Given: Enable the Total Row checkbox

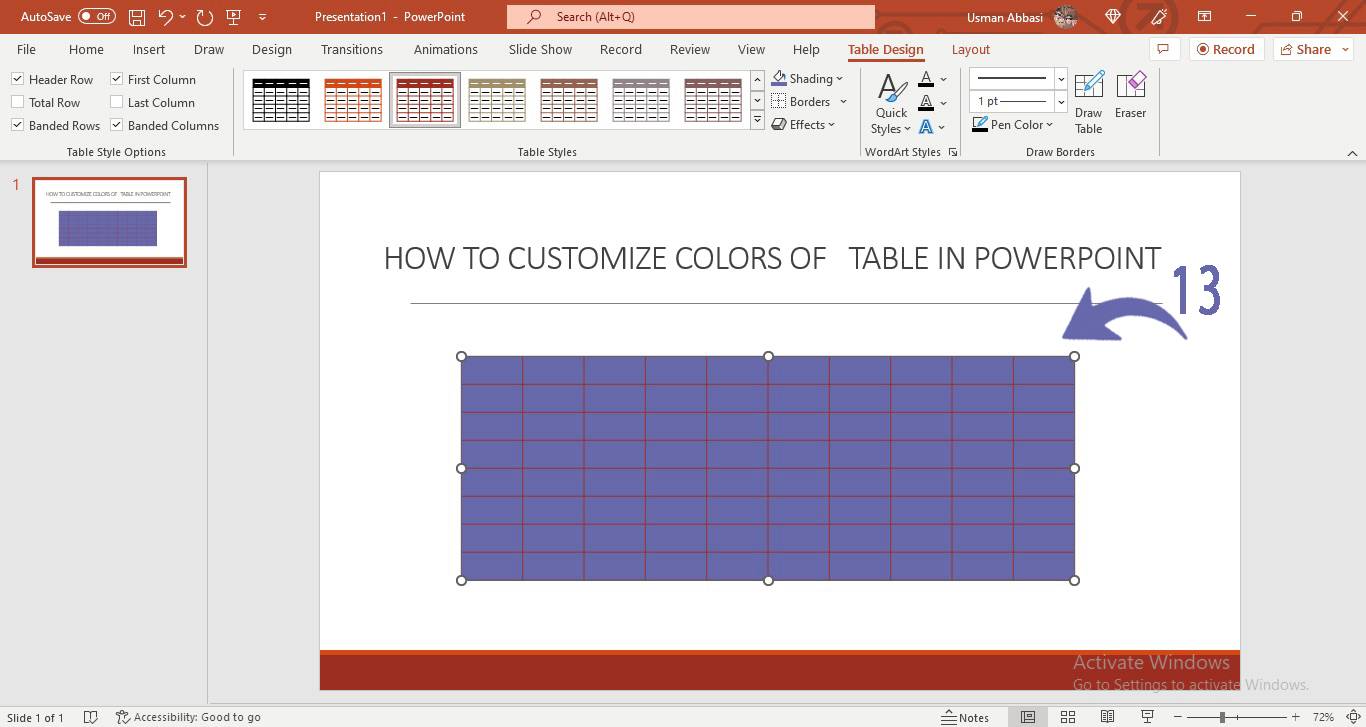Looking at the screenshot, I should coord(17,102).
